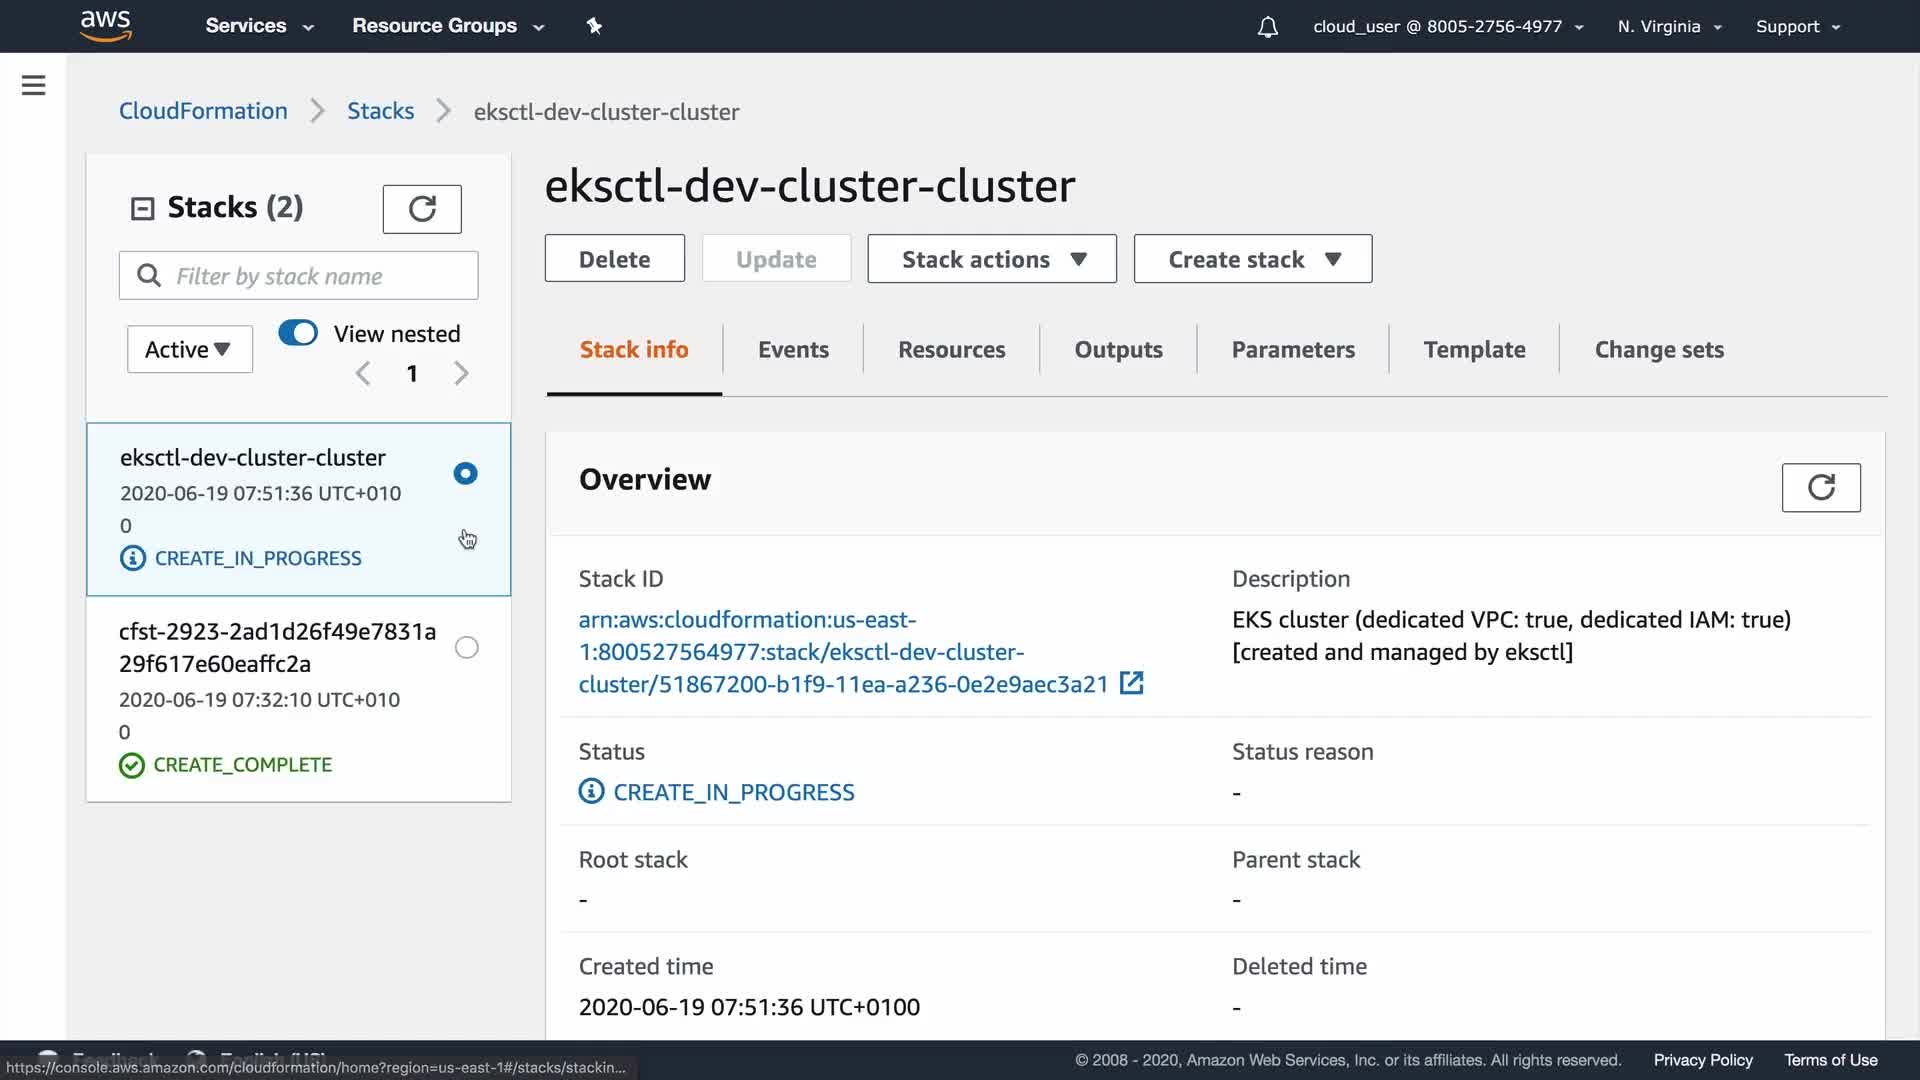Viewport: 1920px width, 1080px height.
Task: Go to next stacks page arrow
Action: [x=461, y=373]
